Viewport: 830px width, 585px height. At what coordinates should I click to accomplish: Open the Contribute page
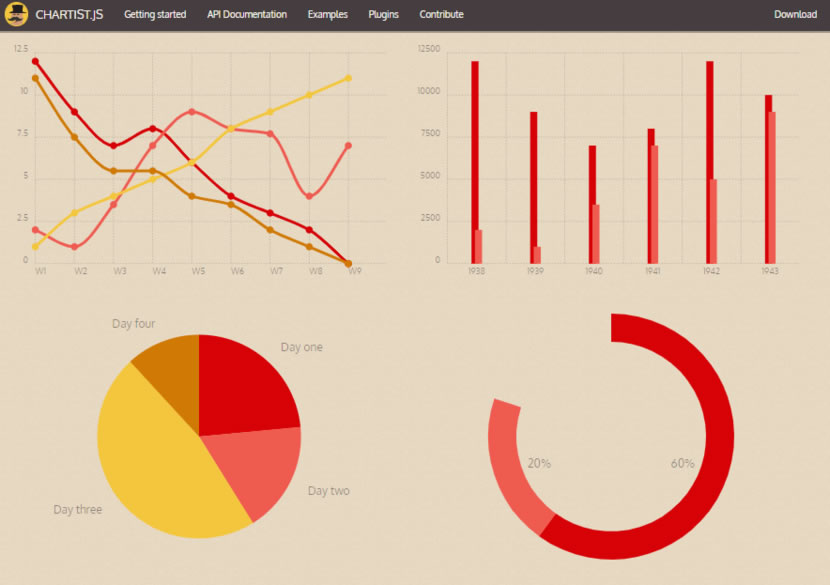tap(441, 14)
